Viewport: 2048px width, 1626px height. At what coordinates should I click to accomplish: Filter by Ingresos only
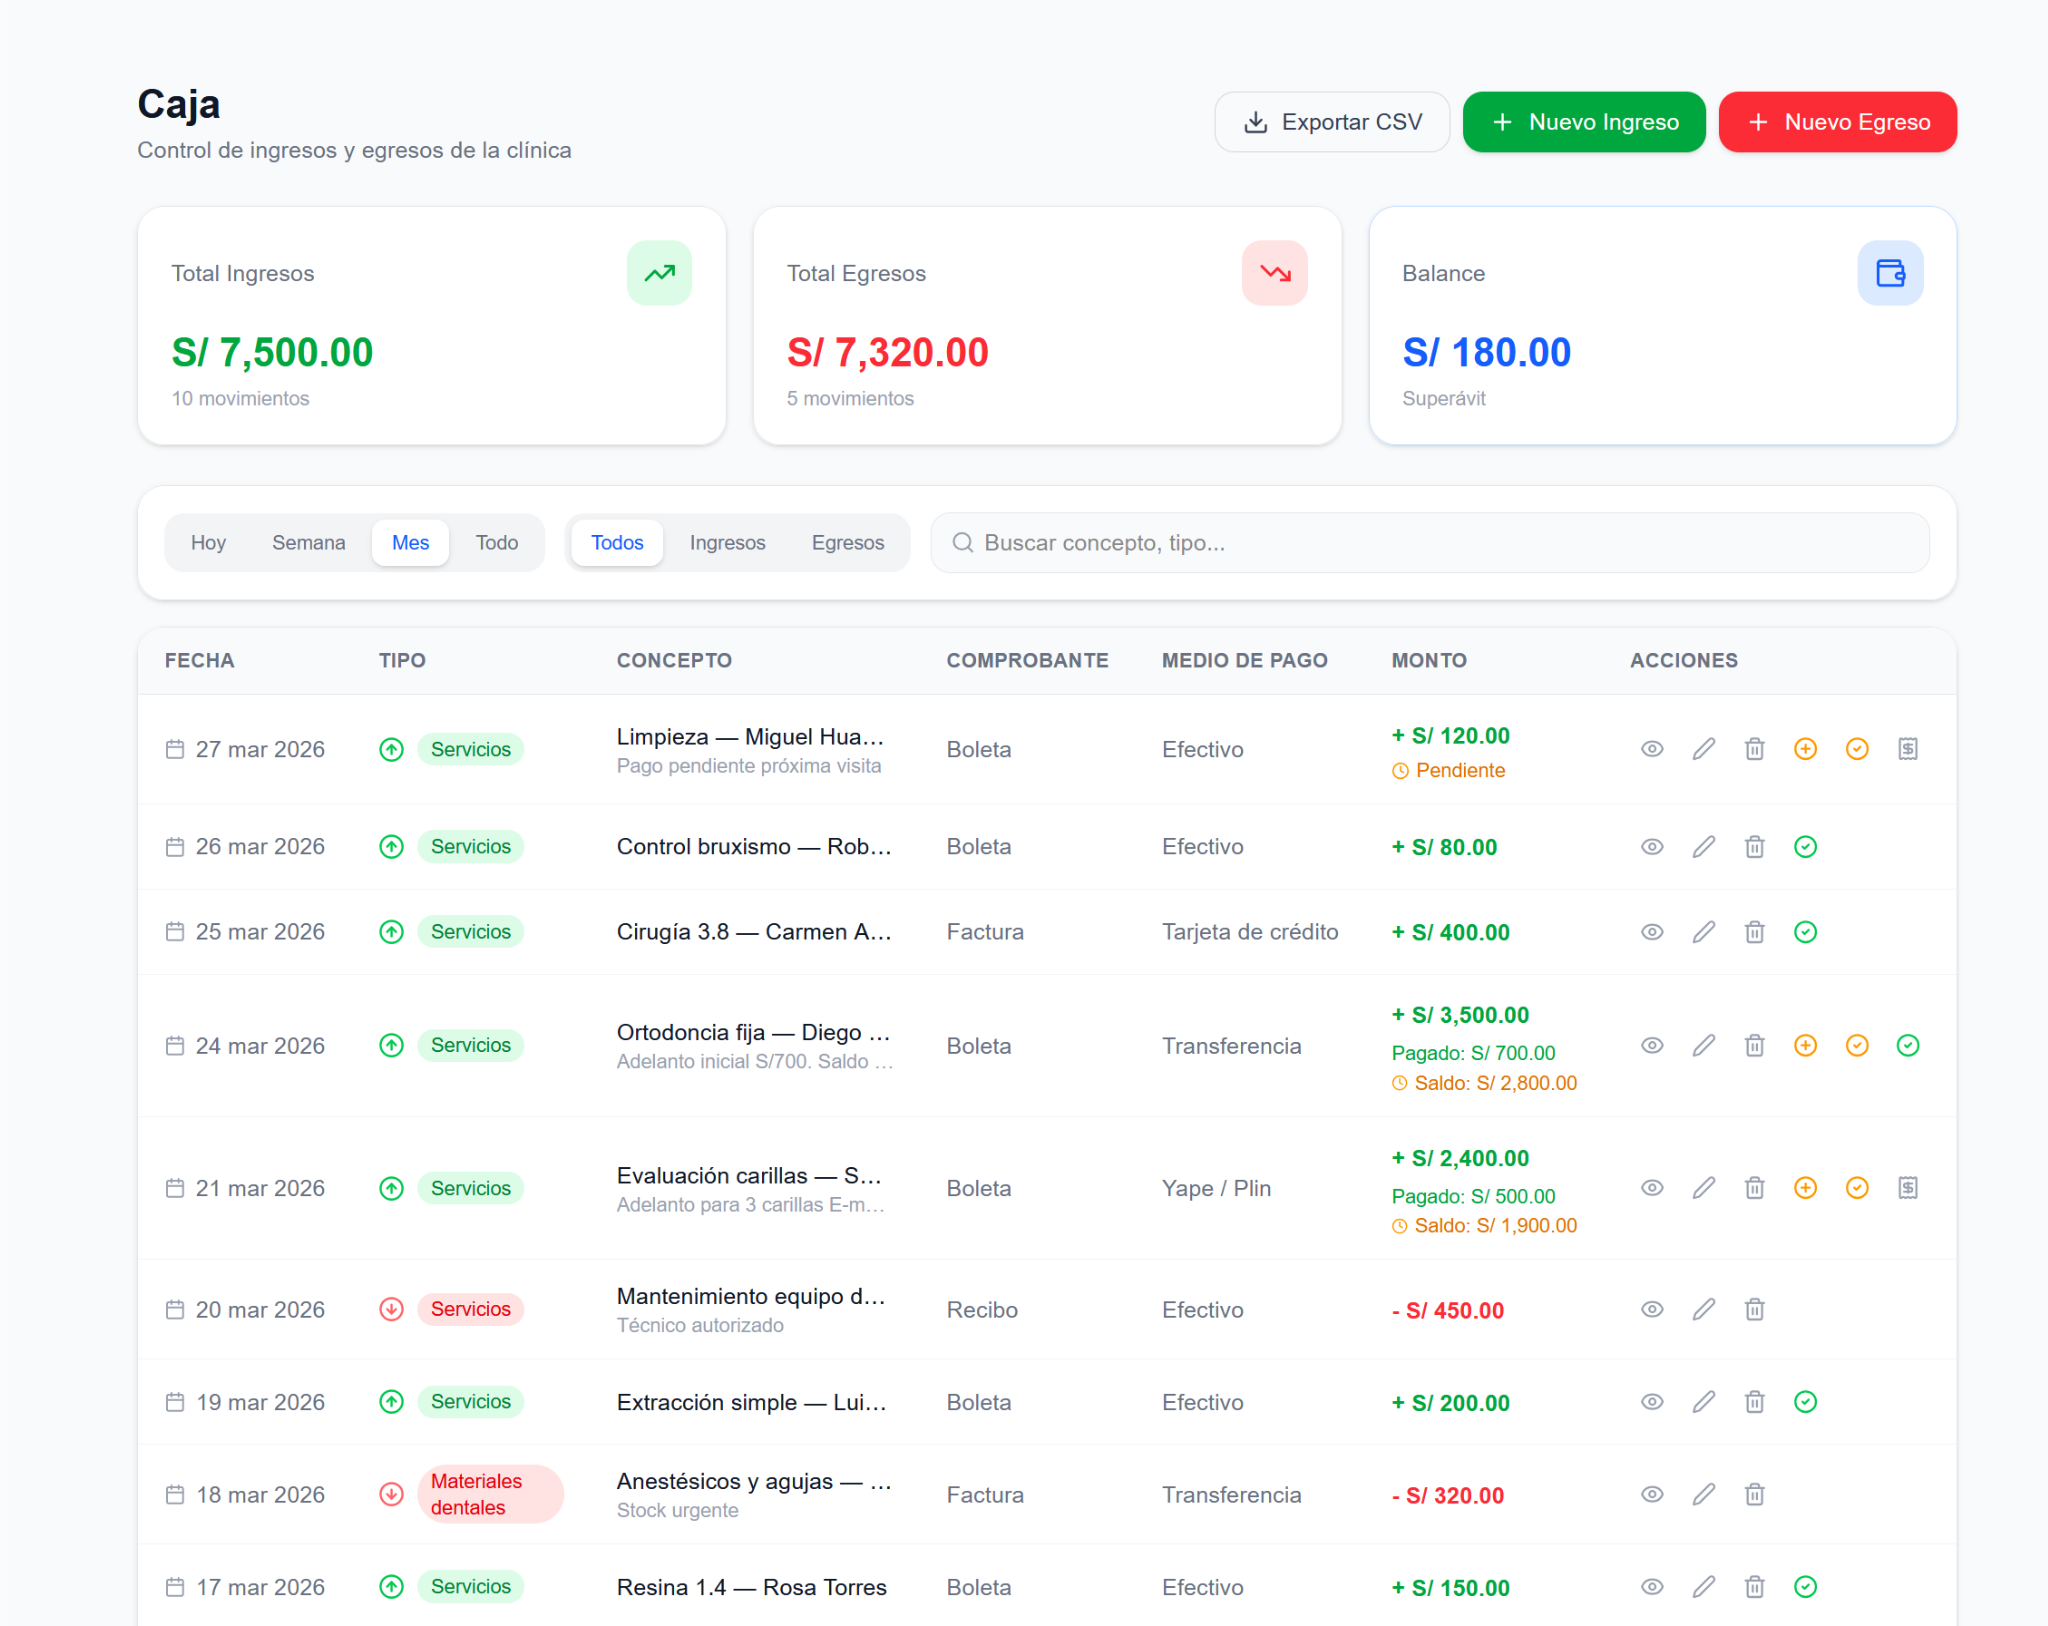click(x=727, y=543)
